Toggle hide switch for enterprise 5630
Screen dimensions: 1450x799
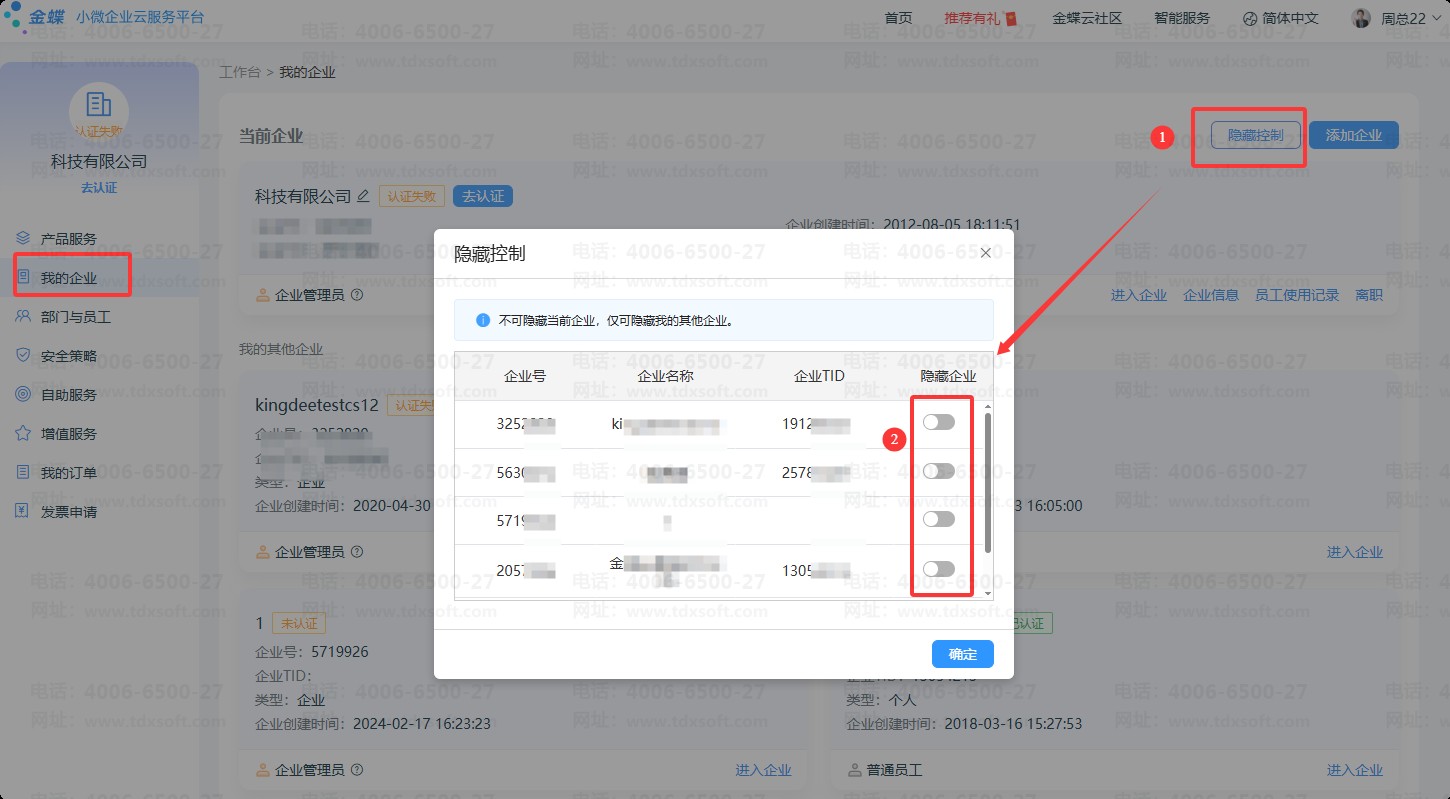coord(938,471)
